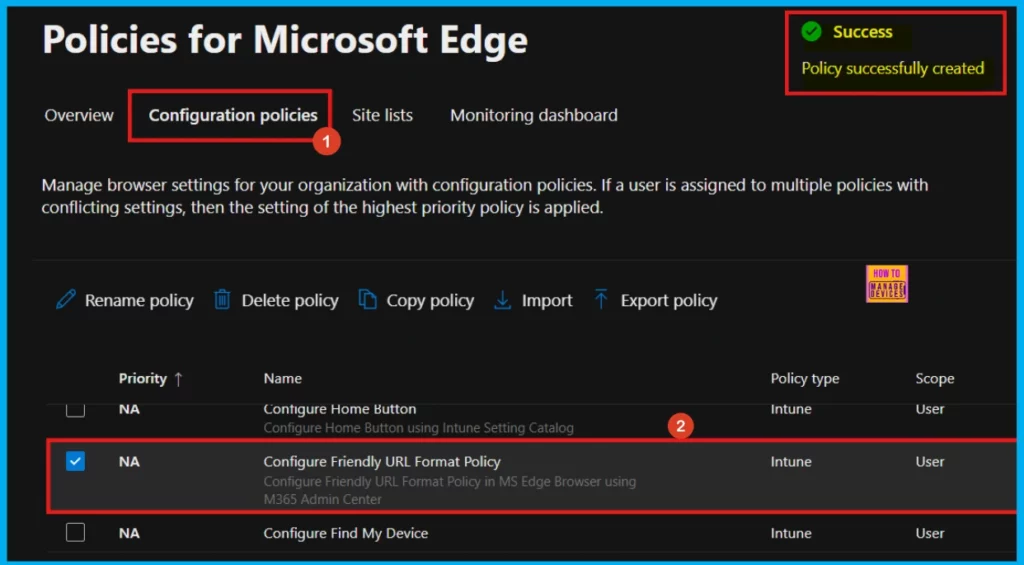Image resolution: width=1024 pixels, height=565 pixels.
Task: Click NA priority in Friendly URL Format row
Action: pyautogui.click(x=129, y=462)
